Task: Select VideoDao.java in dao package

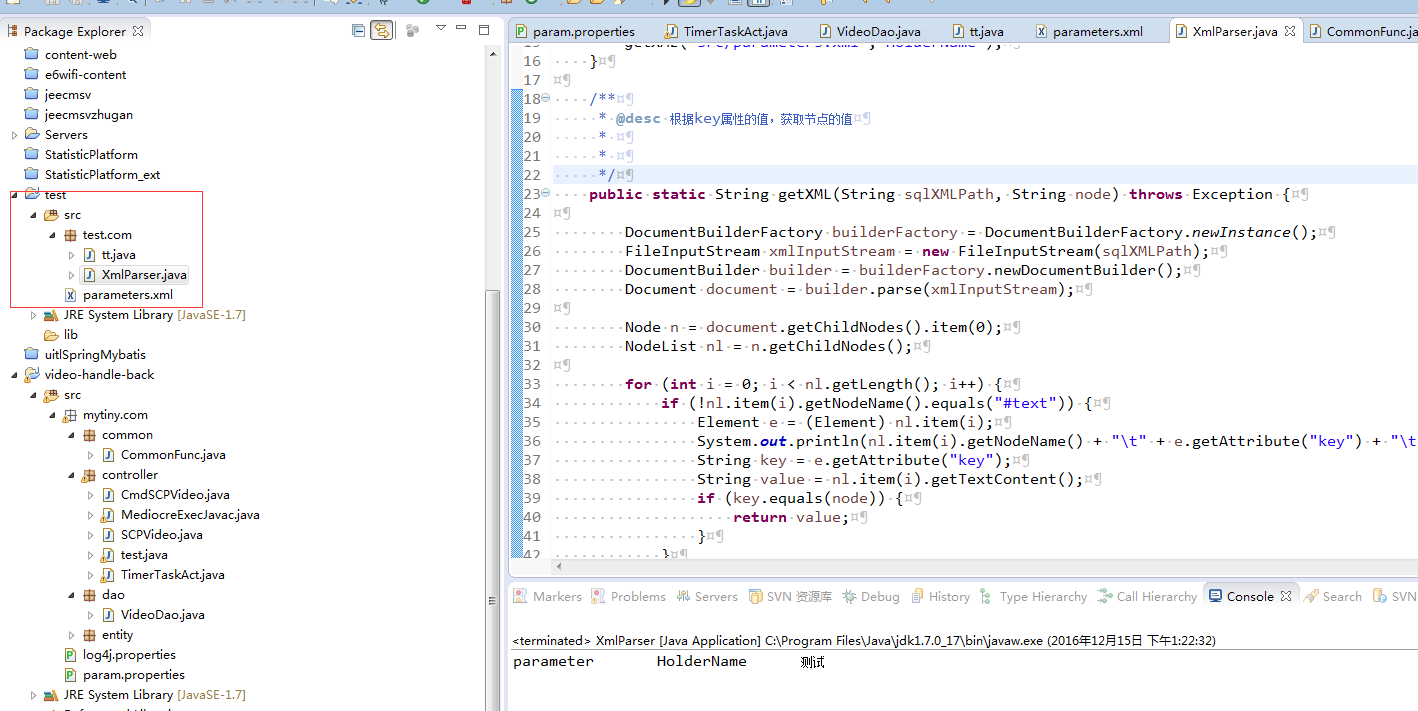Action: [162, 615]
